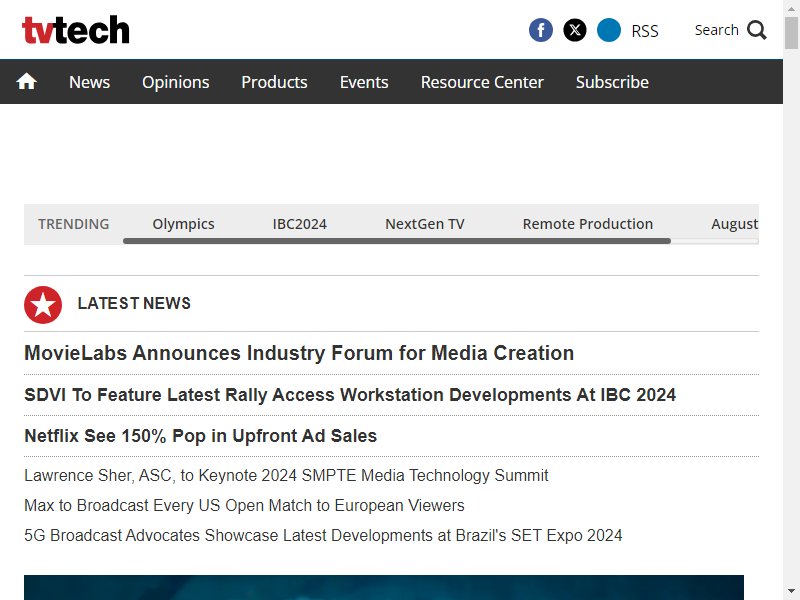Open the RSS feed link
The width and height of the screenshot is (800, 600).
pyautogui.click(x=645, y=31)
